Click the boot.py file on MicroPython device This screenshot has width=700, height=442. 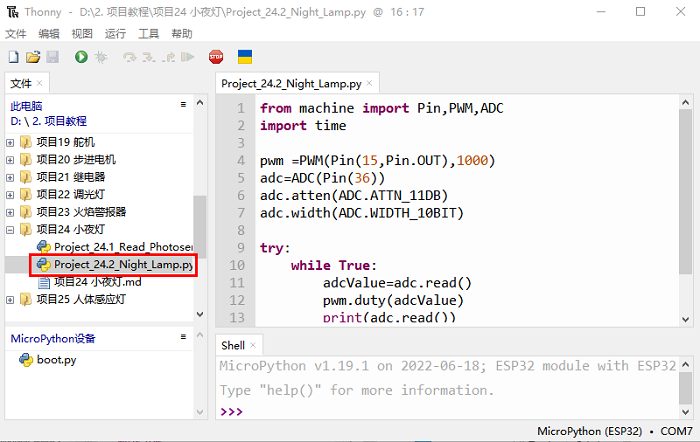(x=56, y=360)
